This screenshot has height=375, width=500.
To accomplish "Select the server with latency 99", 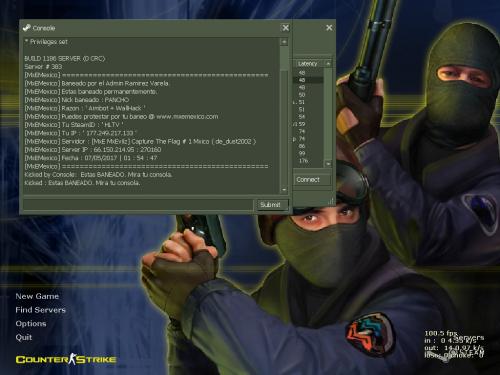I will pyautogui.click(x=308, y=153).
